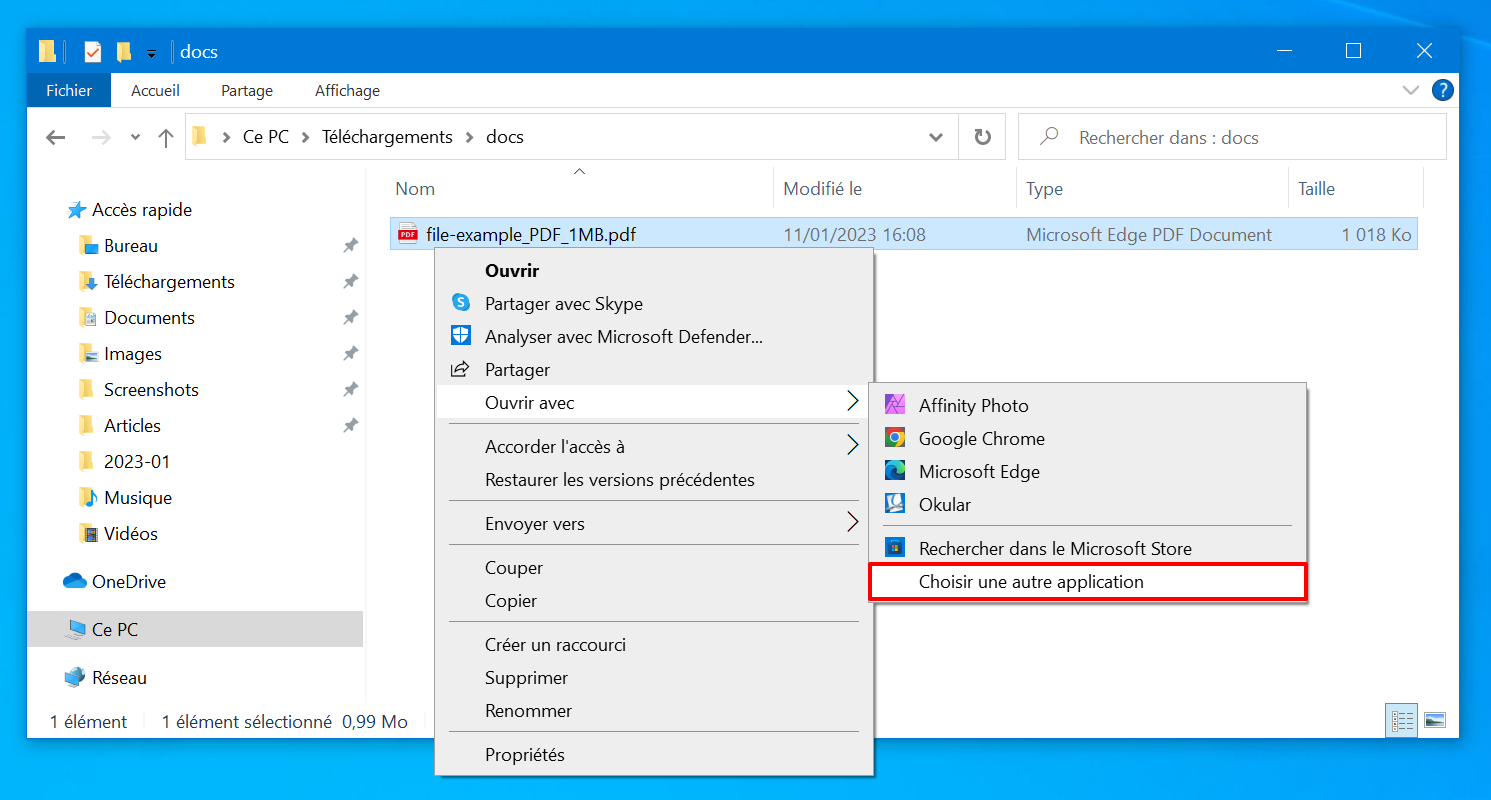Choose Analyser avec Microsoft Defender
This screenshot has height=800, width=1491.
click(x=654, y=337)
